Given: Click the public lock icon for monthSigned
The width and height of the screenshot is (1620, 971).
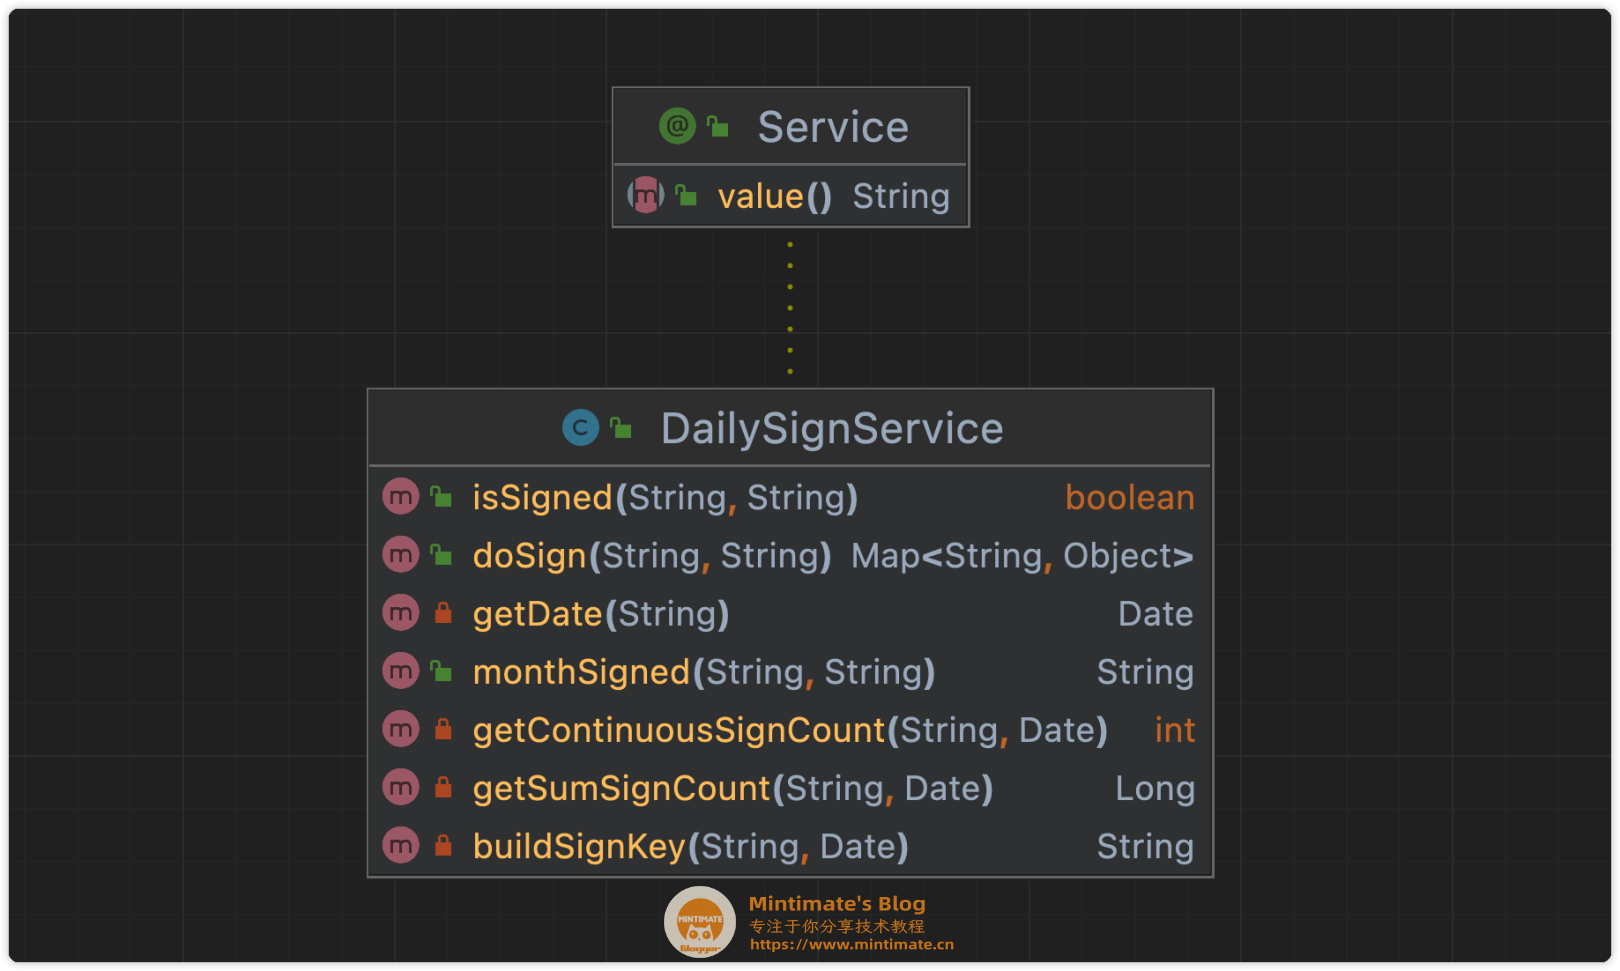Looking at the screenshot, I should point(441,670).
